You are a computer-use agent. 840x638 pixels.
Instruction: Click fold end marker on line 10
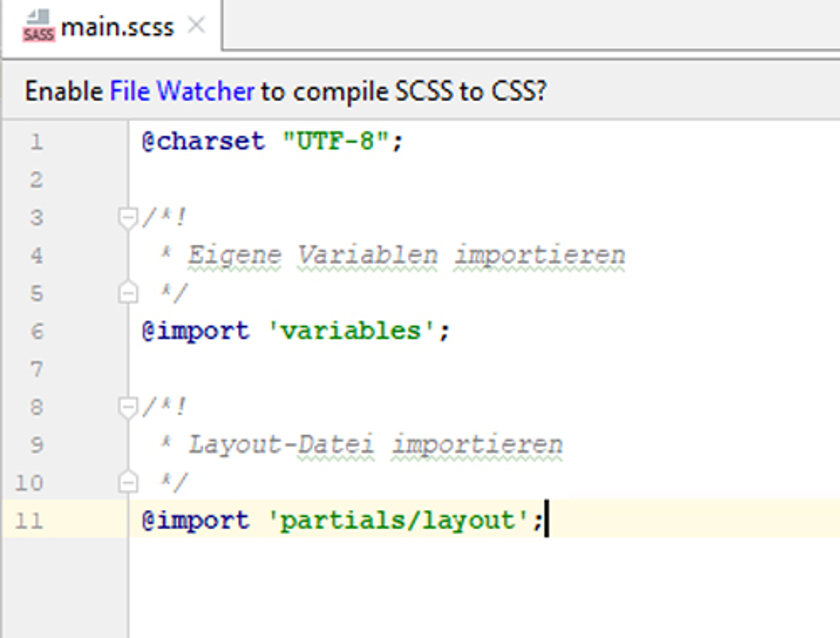(x=128, y=482)
